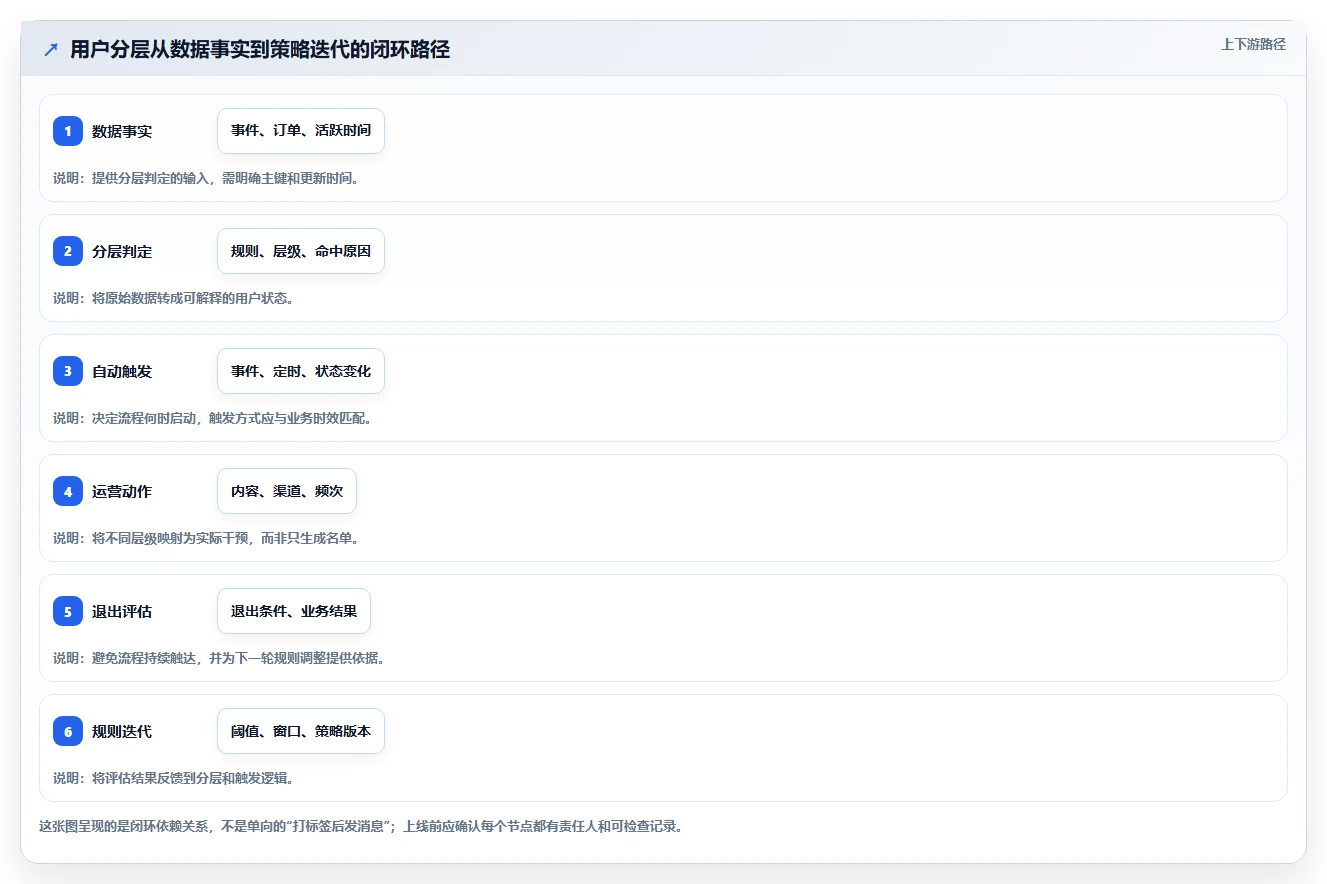
Task: Click the 自动触发 step title
Action: click(x=122, y=371)
